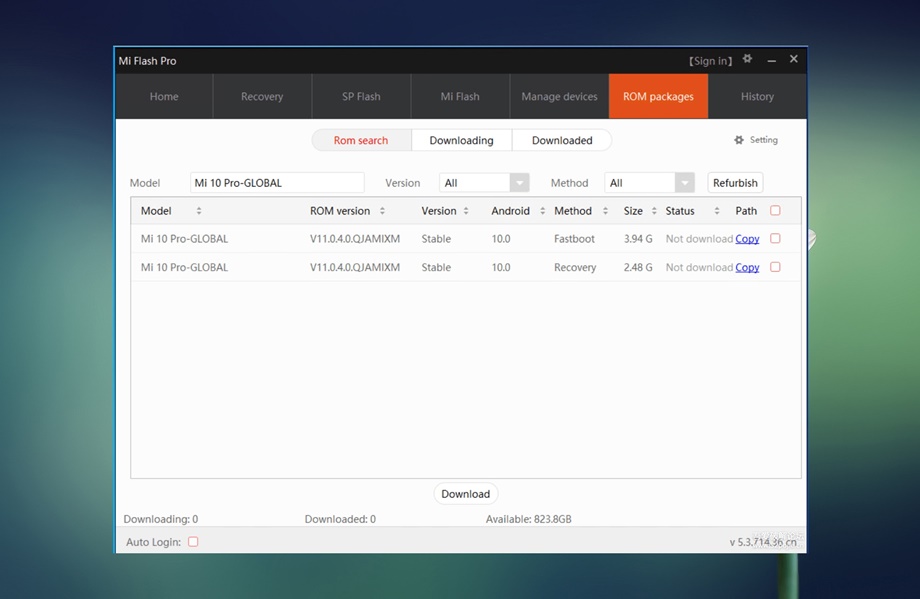Select the ROM packages tab
This screenshot has height=599, width=920.
(x=658, y=96)
